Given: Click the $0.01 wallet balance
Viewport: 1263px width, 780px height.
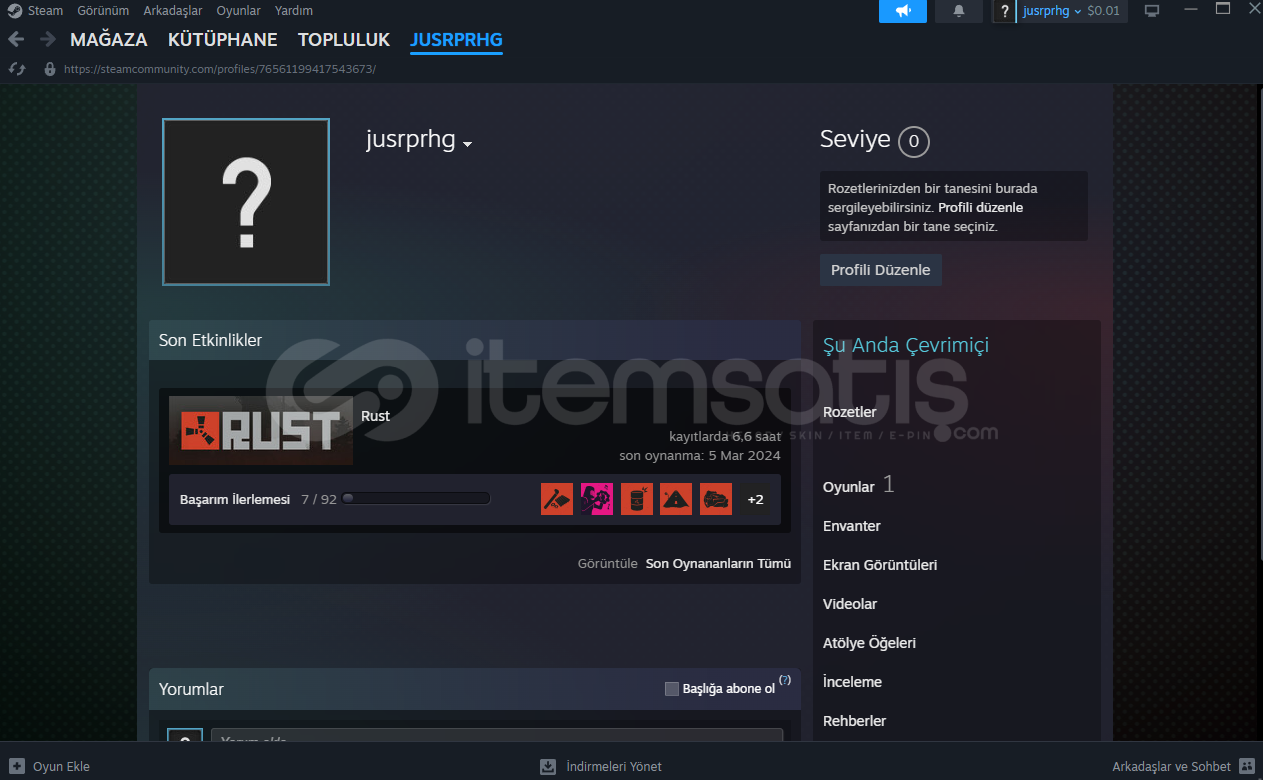Looking at the screenshot, I should point(1104,11).
